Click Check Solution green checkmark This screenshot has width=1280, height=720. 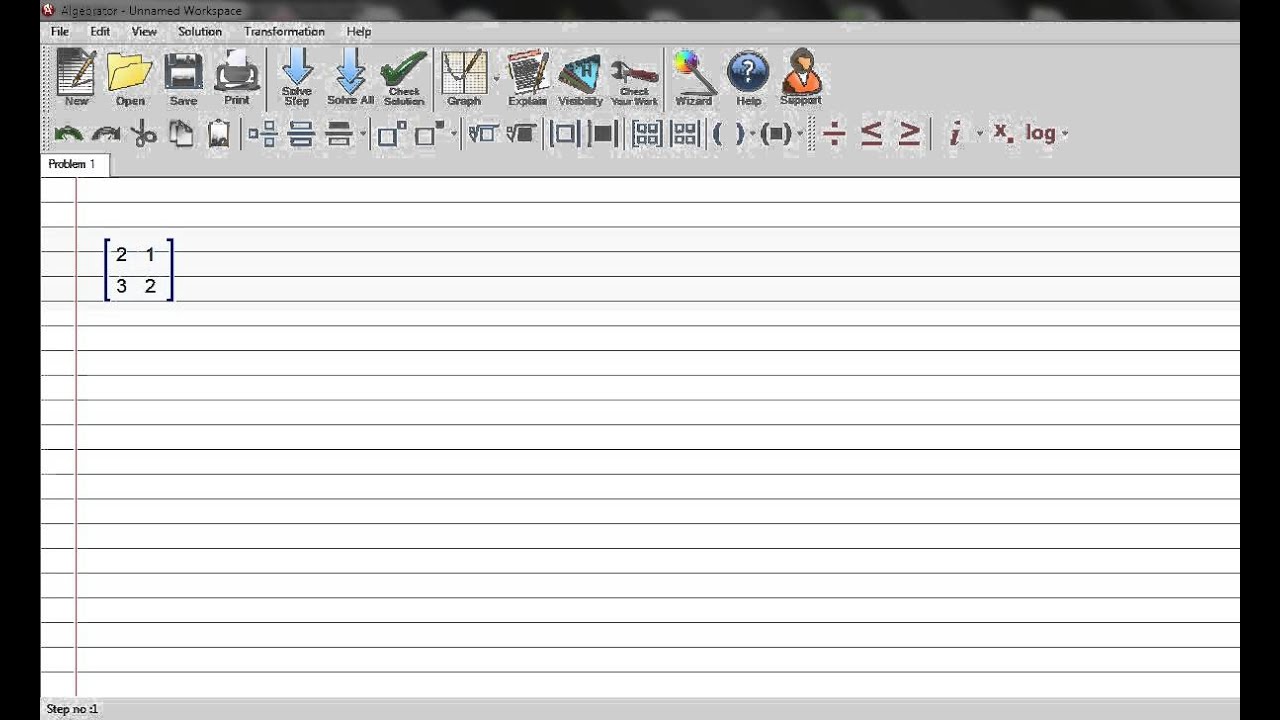coord(404,77)
